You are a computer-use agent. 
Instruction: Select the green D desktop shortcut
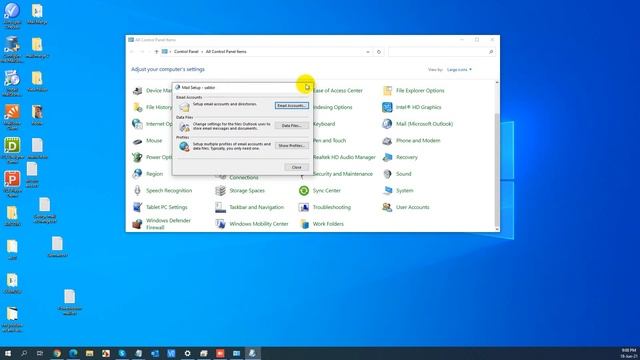point(12,150)
